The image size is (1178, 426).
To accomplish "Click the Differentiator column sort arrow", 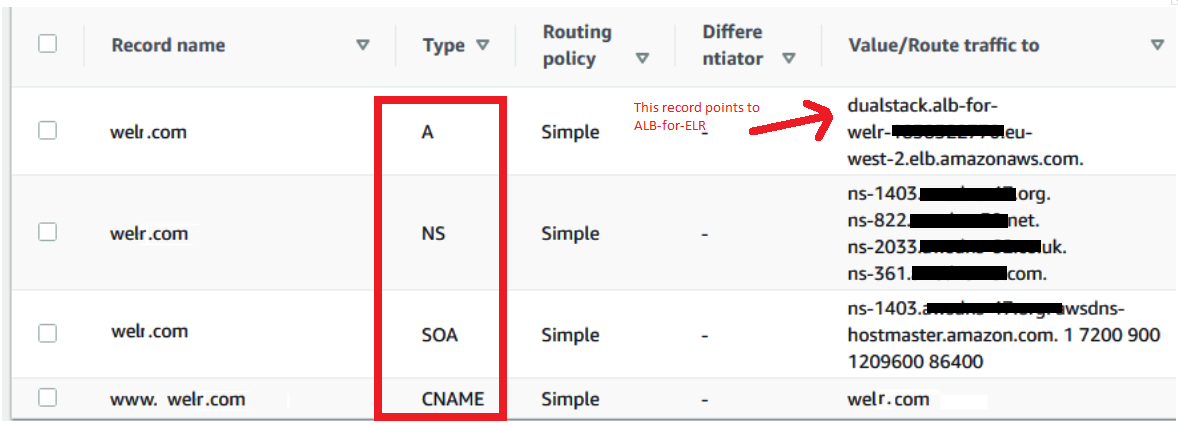I will (789, 58).
